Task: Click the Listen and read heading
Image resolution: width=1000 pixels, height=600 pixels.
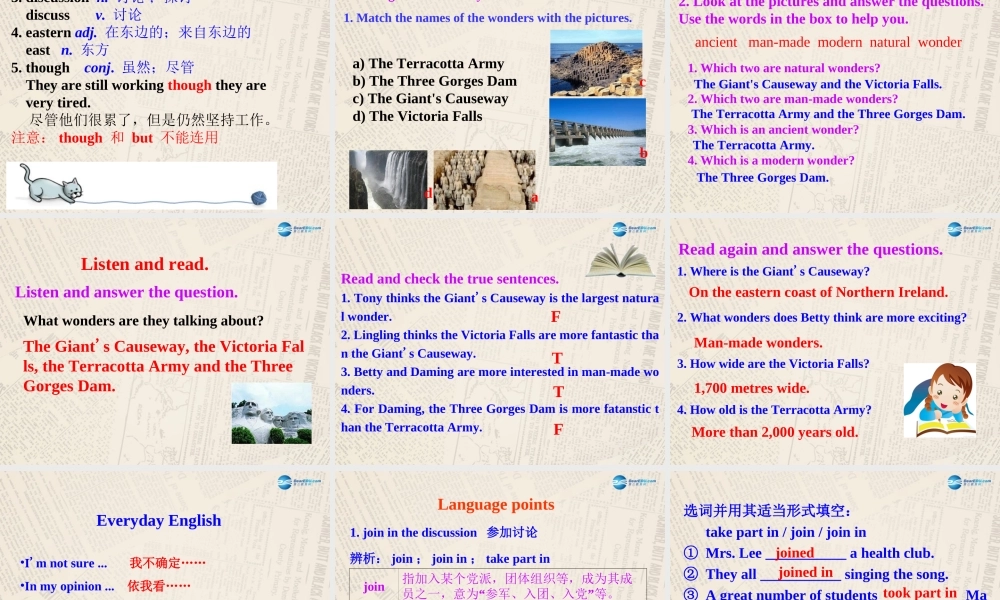Action: pyautogui.click(x=144, y=264)
